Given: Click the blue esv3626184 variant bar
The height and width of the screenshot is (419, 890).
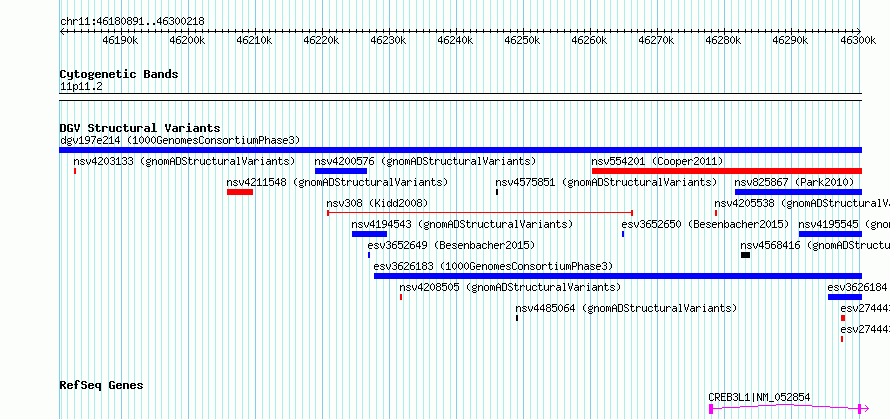Looking at the screenshot, I should [x=845, y=297].
